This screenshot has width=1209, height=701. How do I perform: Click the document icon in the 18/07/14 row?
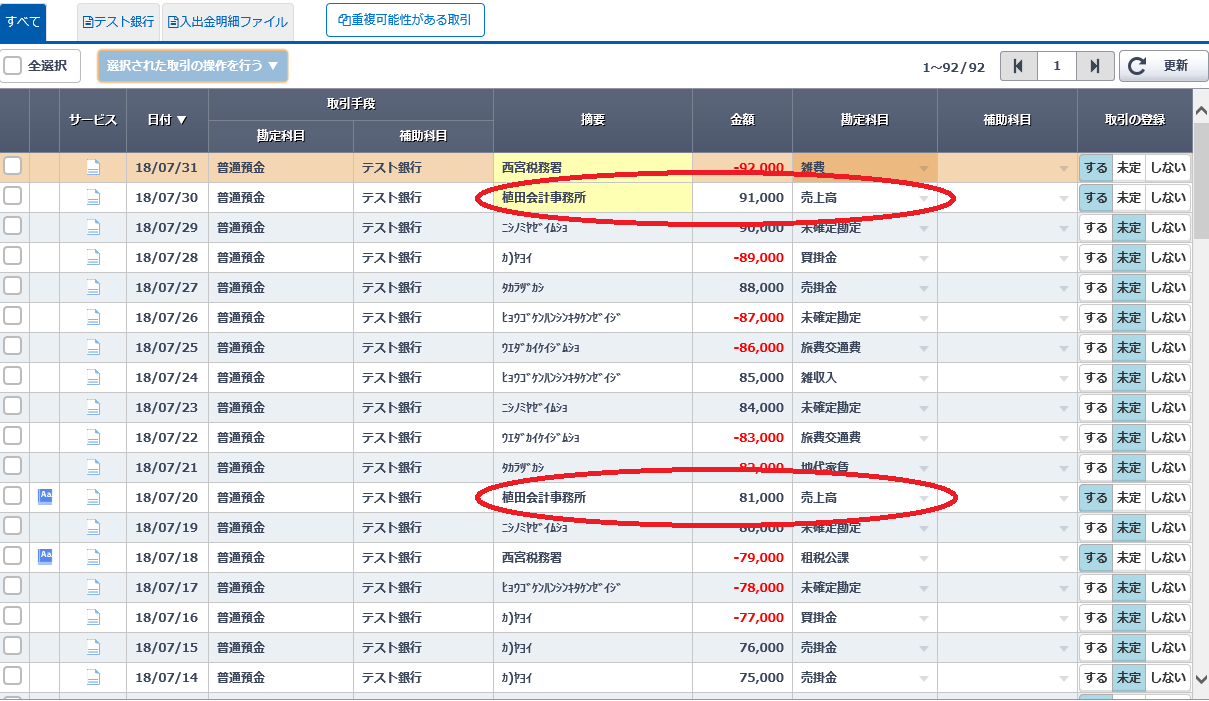pyautogui.click(x=93, y=678)
